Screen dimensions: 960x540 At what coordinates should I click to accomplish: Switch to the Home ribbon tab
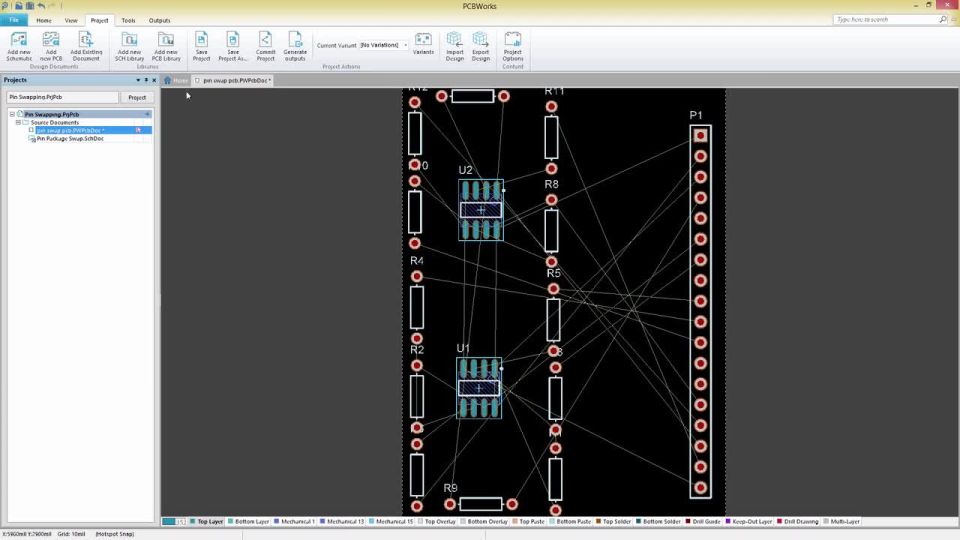tap(43, 20)
